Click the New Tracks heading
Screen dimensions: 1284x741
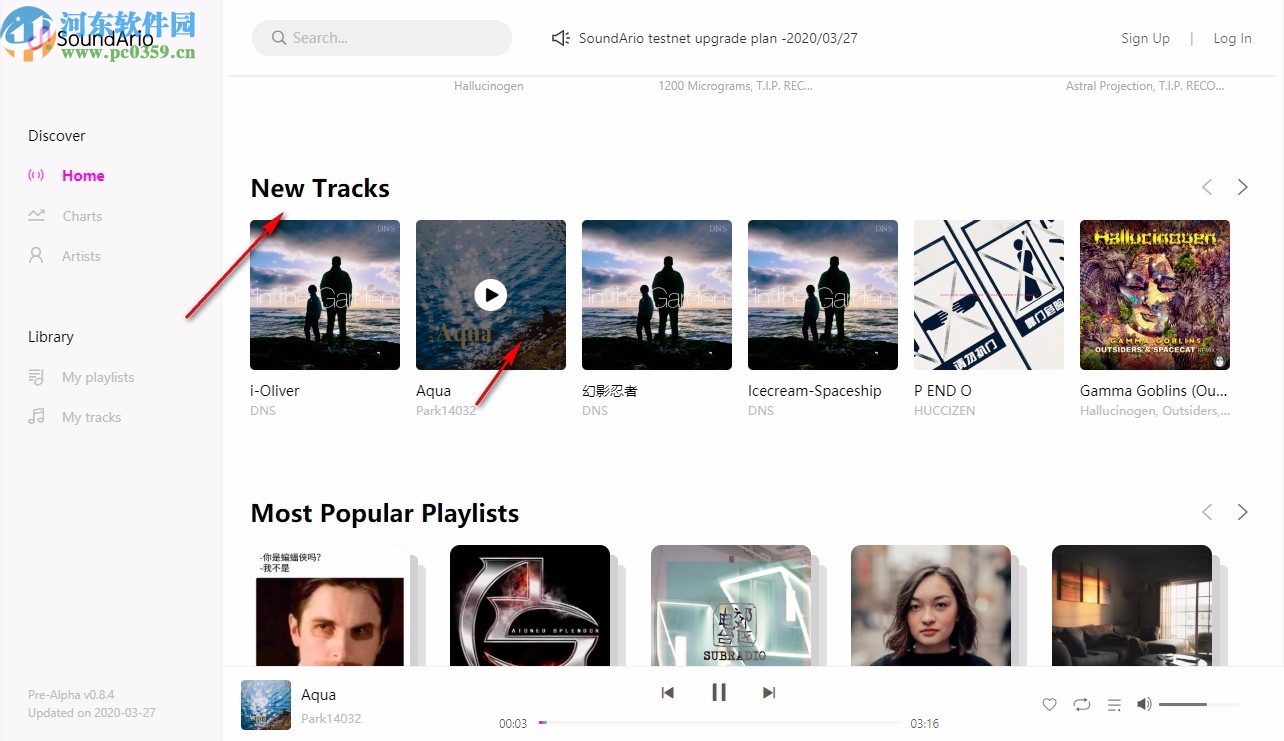(x=320, y=188)
